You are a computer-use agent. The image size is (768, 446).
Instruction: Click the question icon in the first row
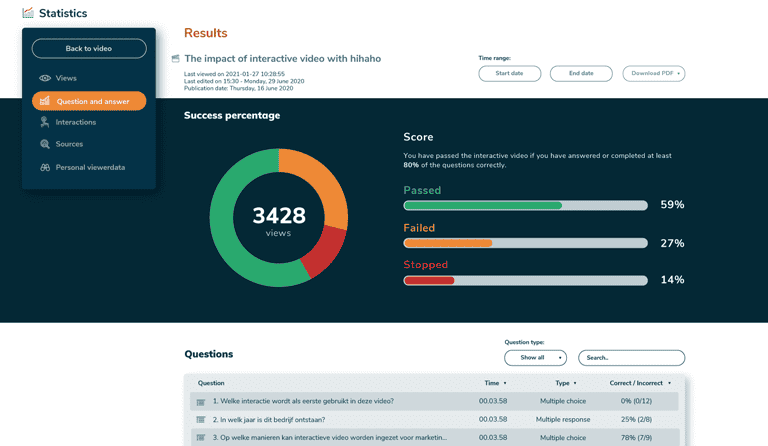[x=200, y=402]
